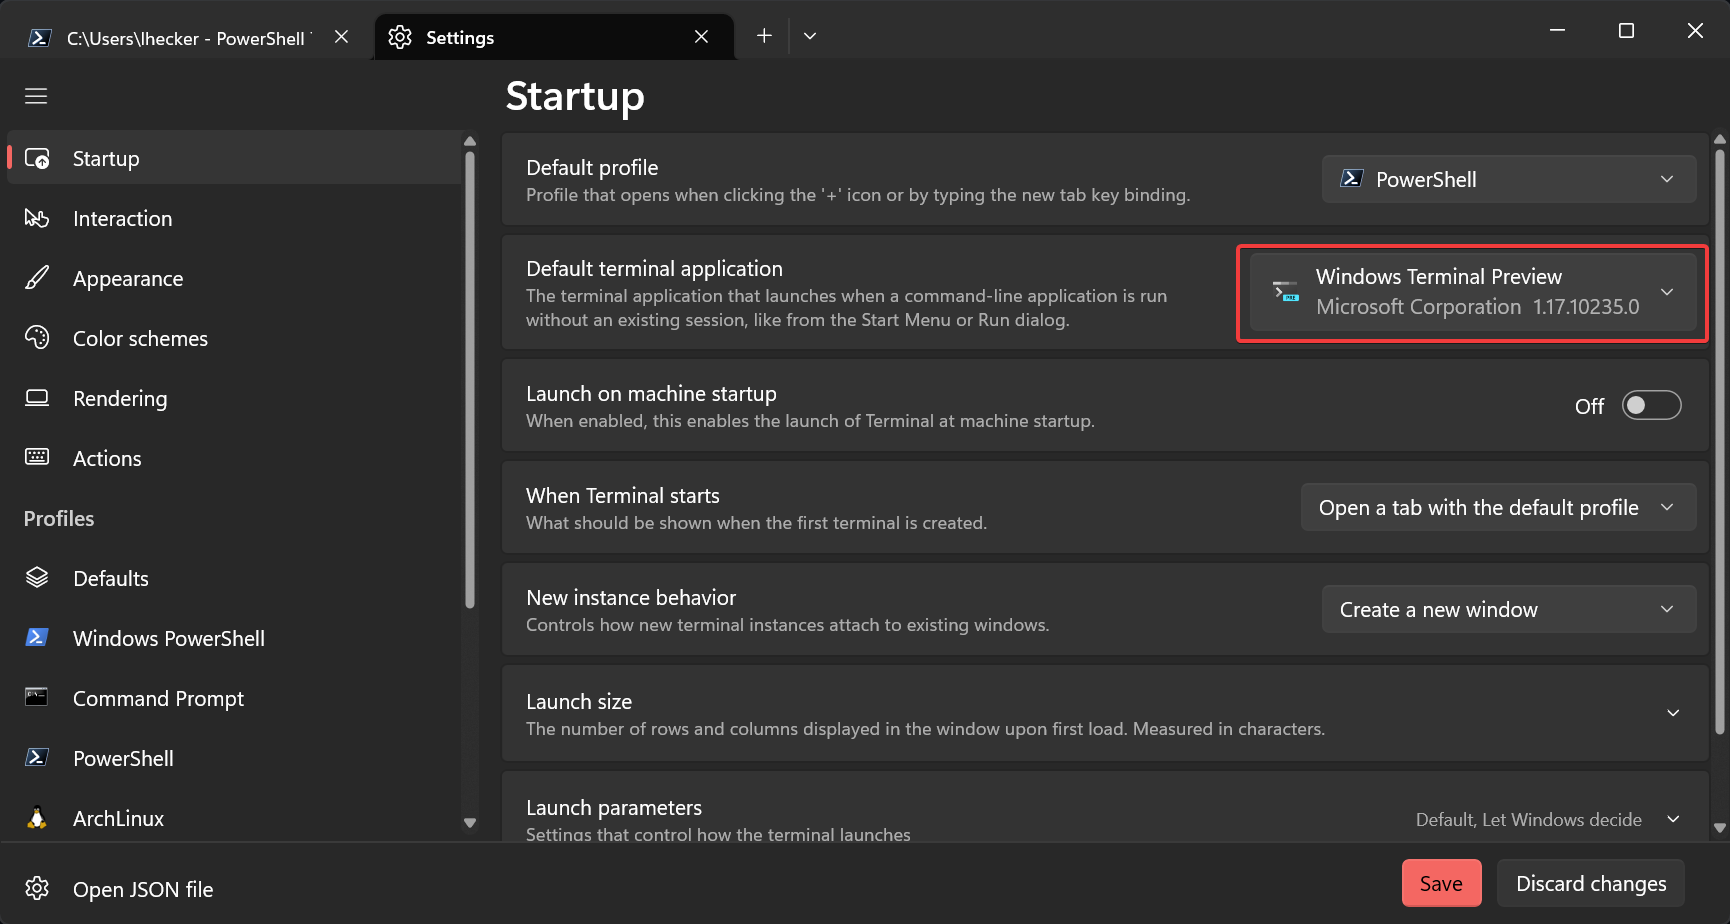Open Actions keyboard icon
This screenshot has width=1730, height=924.
click(x=37, y=458)
